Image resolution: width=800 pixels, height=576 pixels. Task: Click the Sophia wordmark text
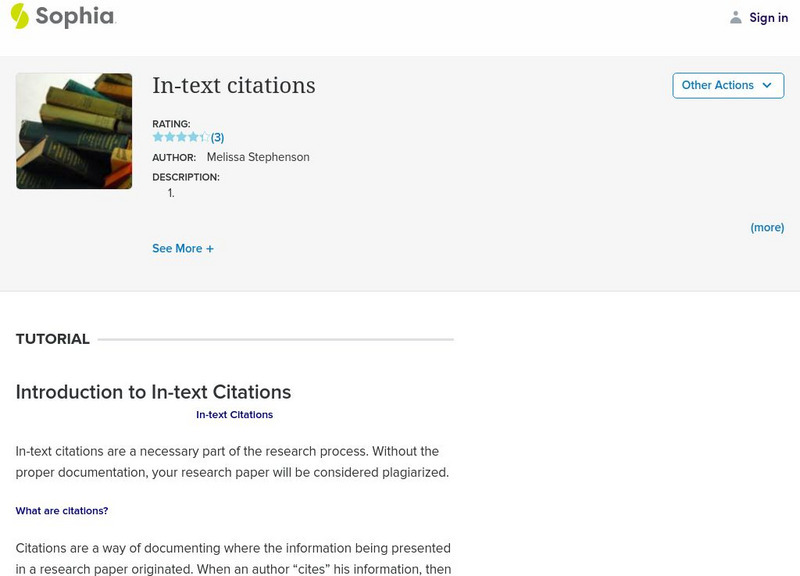coord(75,17)
